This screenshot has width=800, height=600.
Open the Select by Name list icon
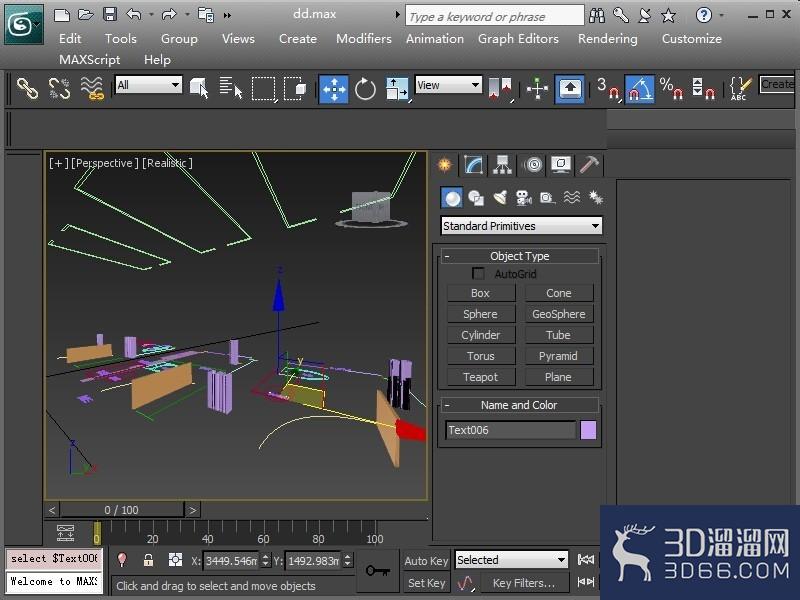tap(231, 89)
